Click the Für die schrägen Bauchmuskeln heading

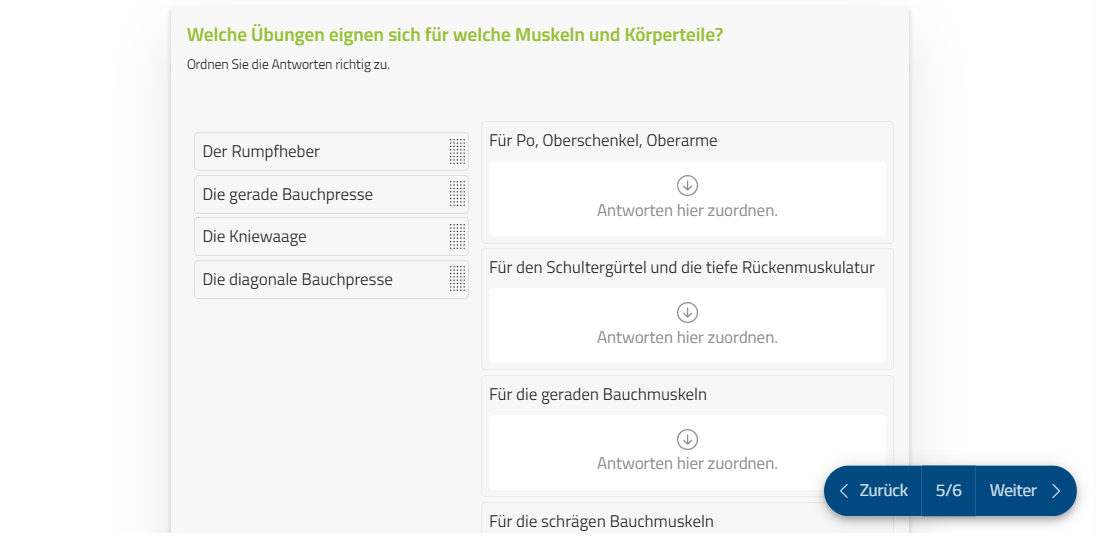601,521
